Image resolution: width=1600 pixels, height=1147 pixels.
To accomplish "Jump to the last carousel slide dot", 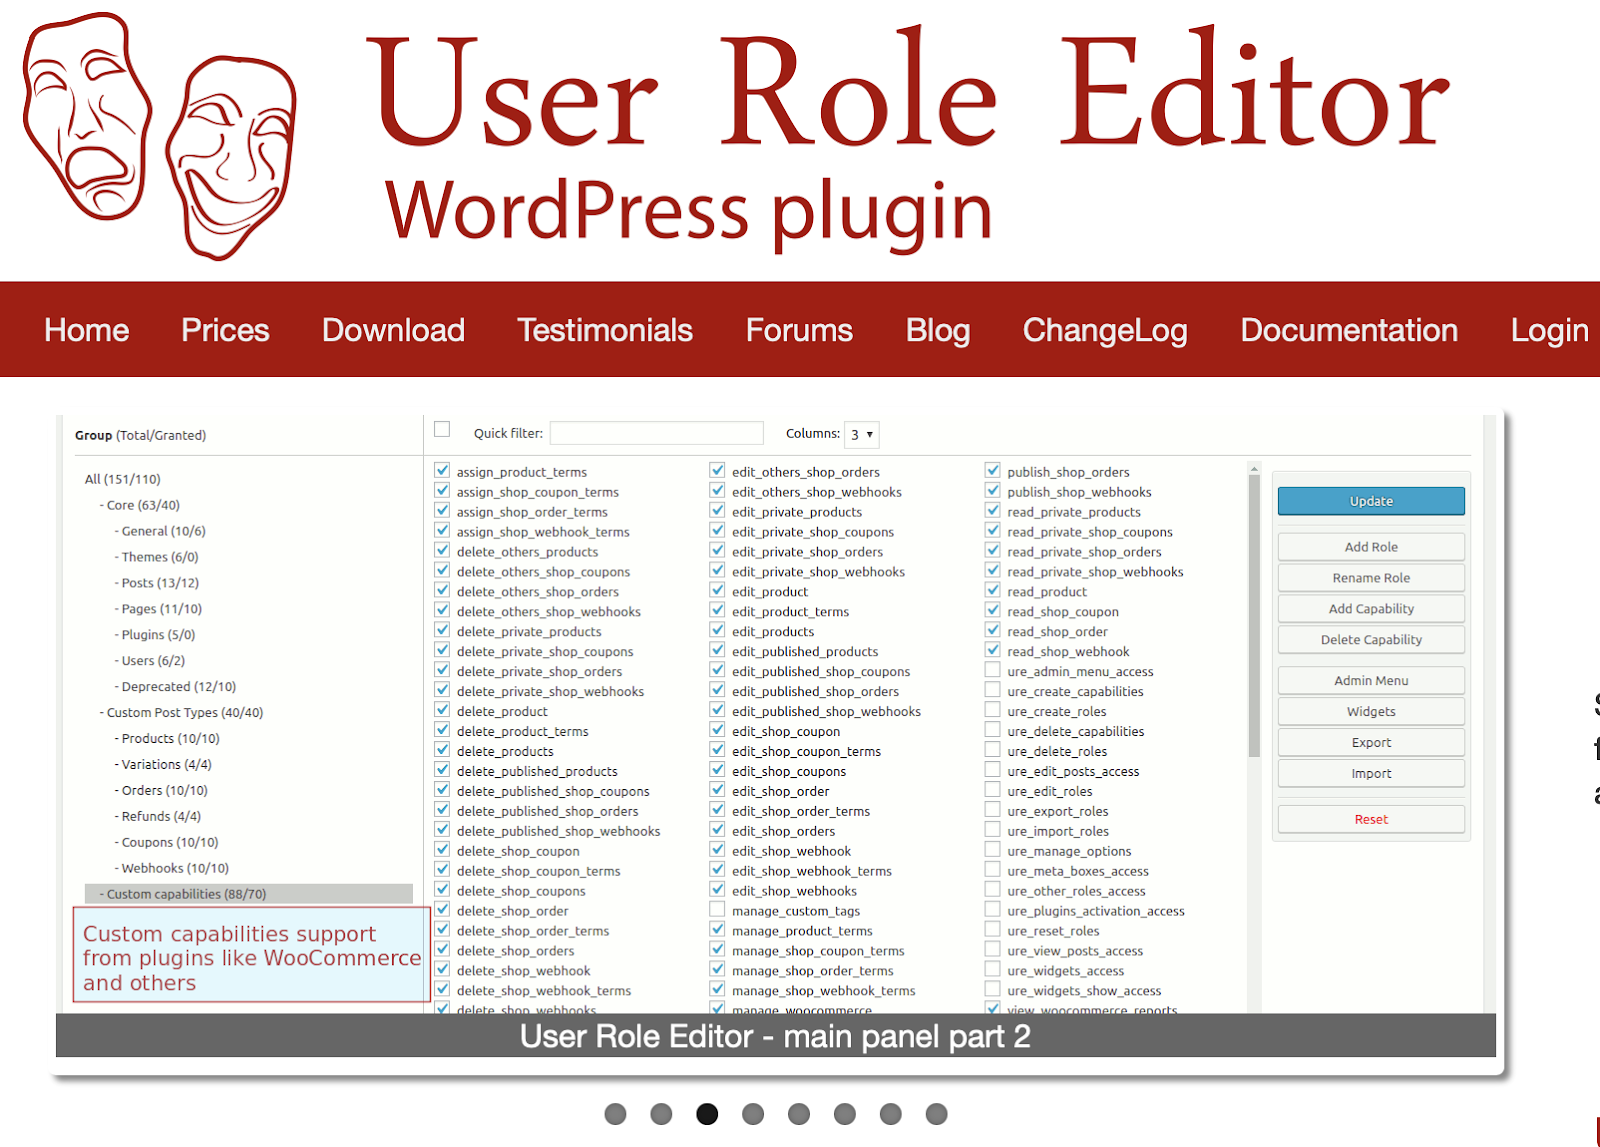I will tap(936, 1114).
